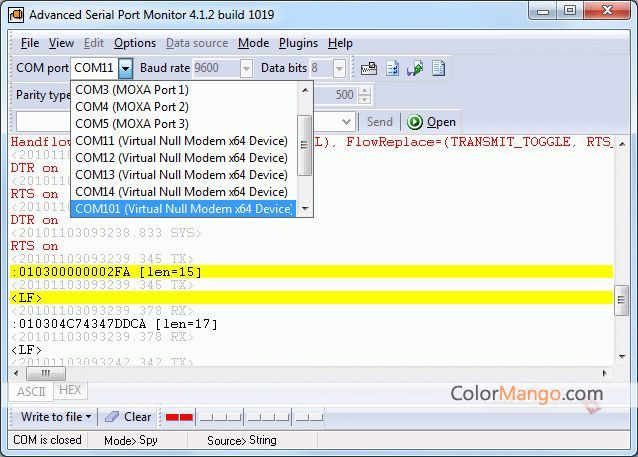Click the text document toolbar icon

438,68
